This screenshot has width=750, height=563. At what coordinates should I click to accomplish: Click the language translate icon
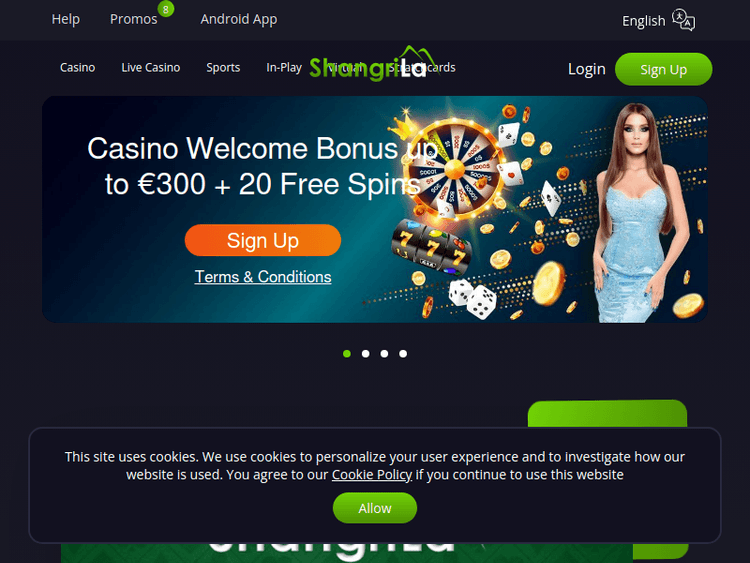(x=684, y=20)
